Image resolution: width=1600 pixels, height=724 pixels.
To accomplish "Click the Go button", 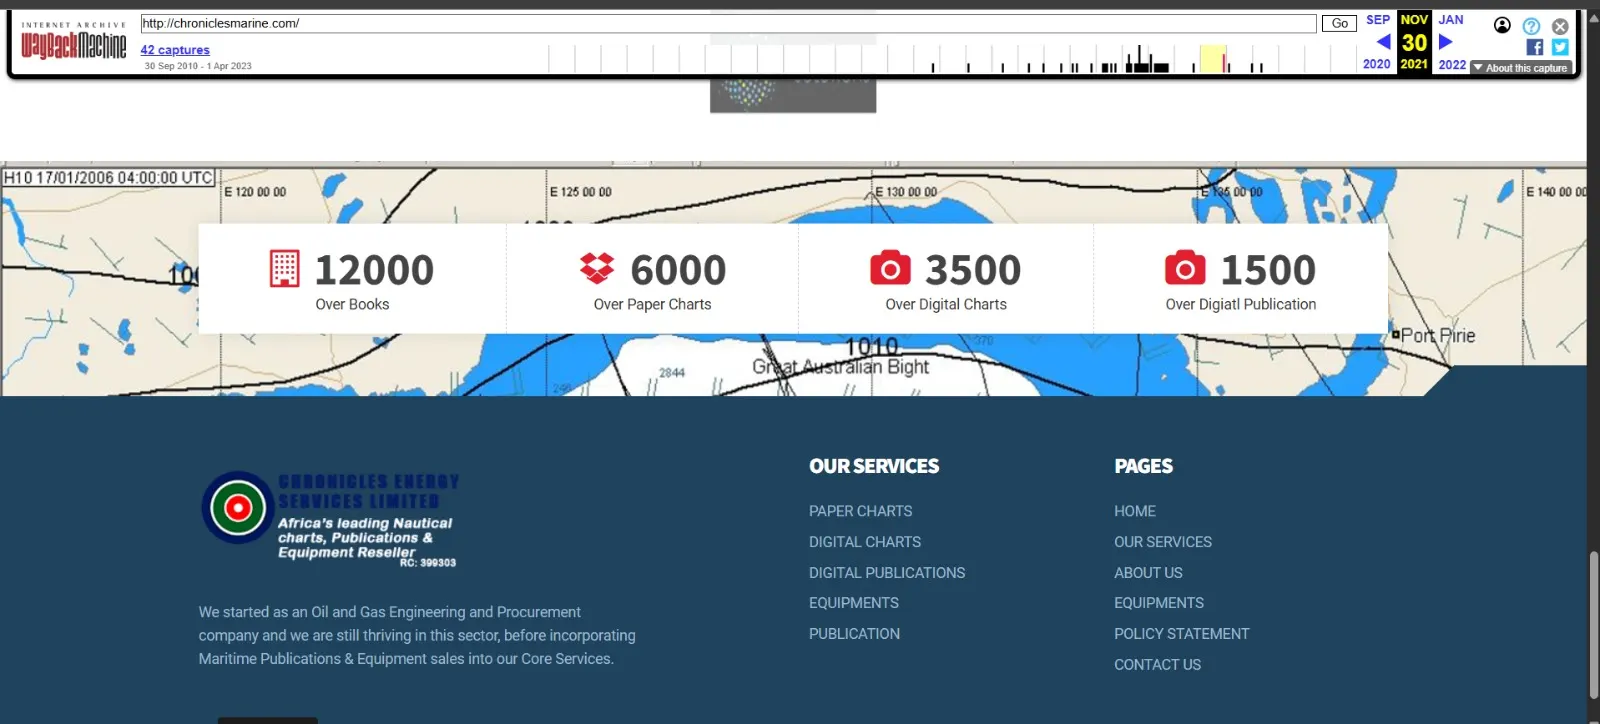I will point(1339,23).
